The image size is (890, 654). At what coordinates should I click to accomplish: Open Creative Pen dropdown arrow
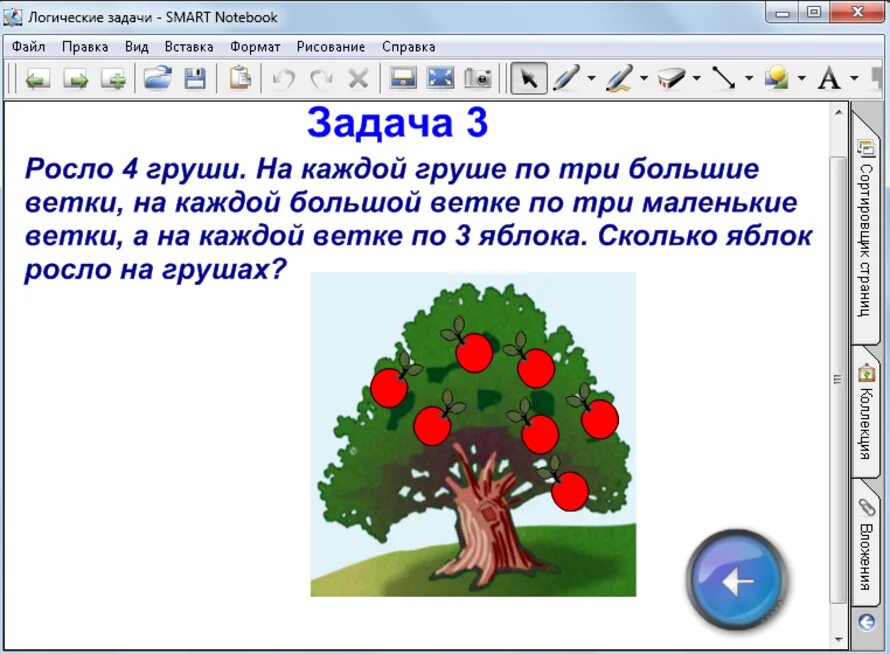(644, 78)
